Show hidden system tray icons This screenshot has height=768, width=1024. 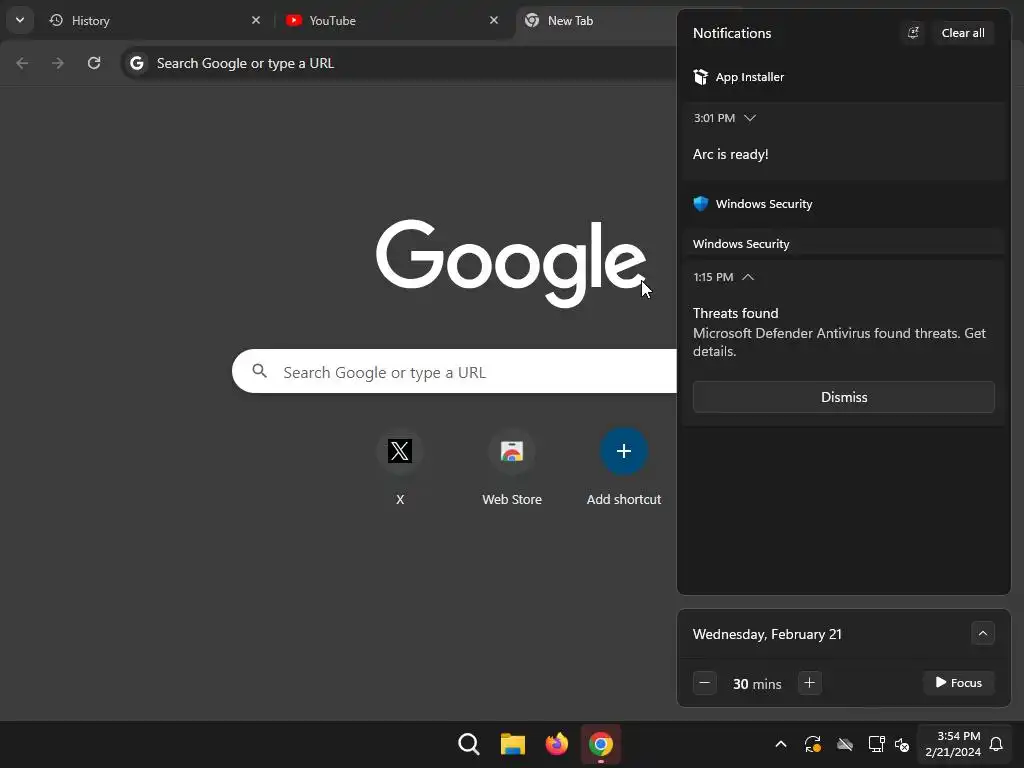pyautogui.click(x=780, y=744)
